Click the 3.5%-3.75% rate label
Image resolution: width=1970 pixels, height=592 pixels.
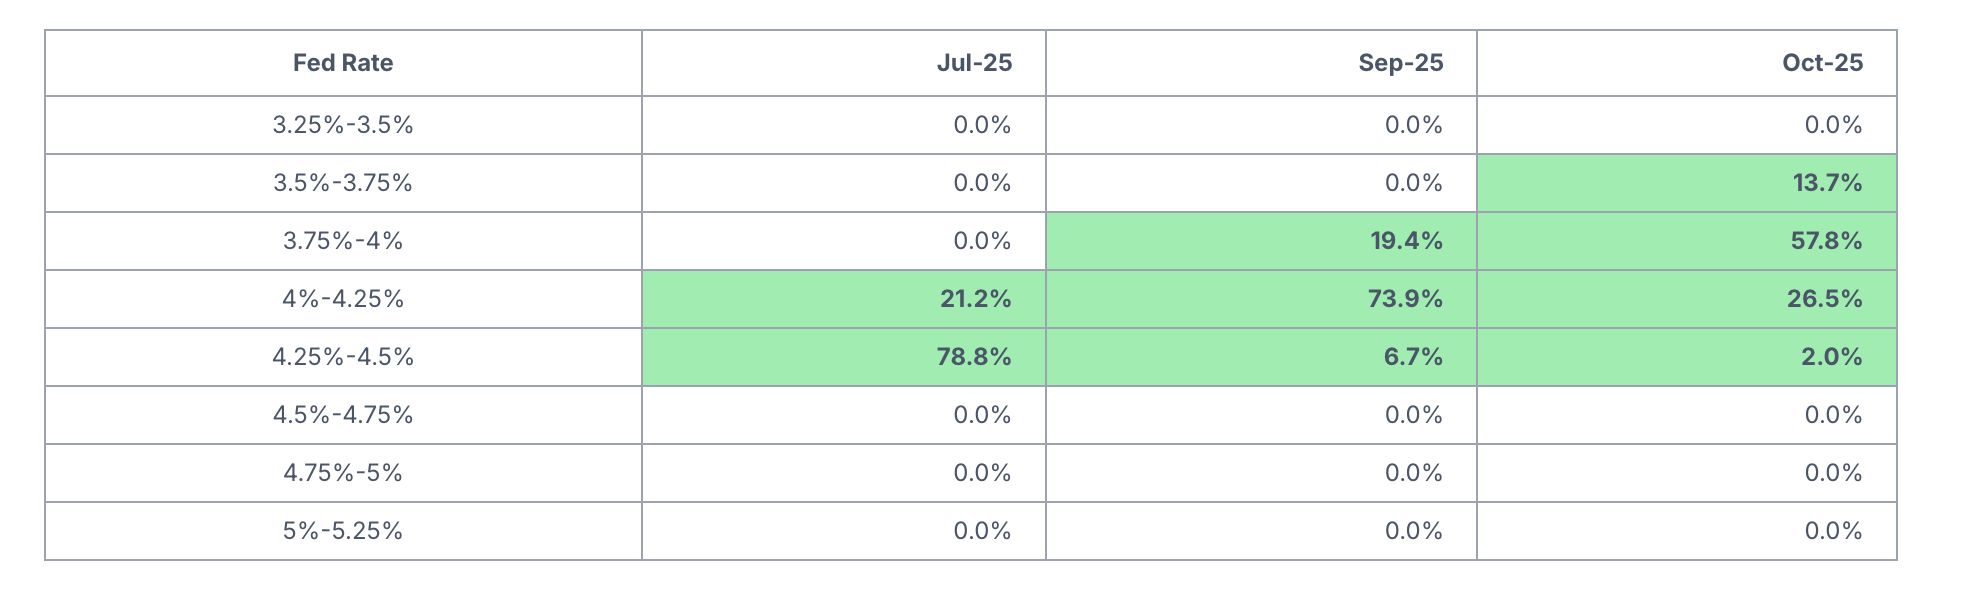[343, 183]
